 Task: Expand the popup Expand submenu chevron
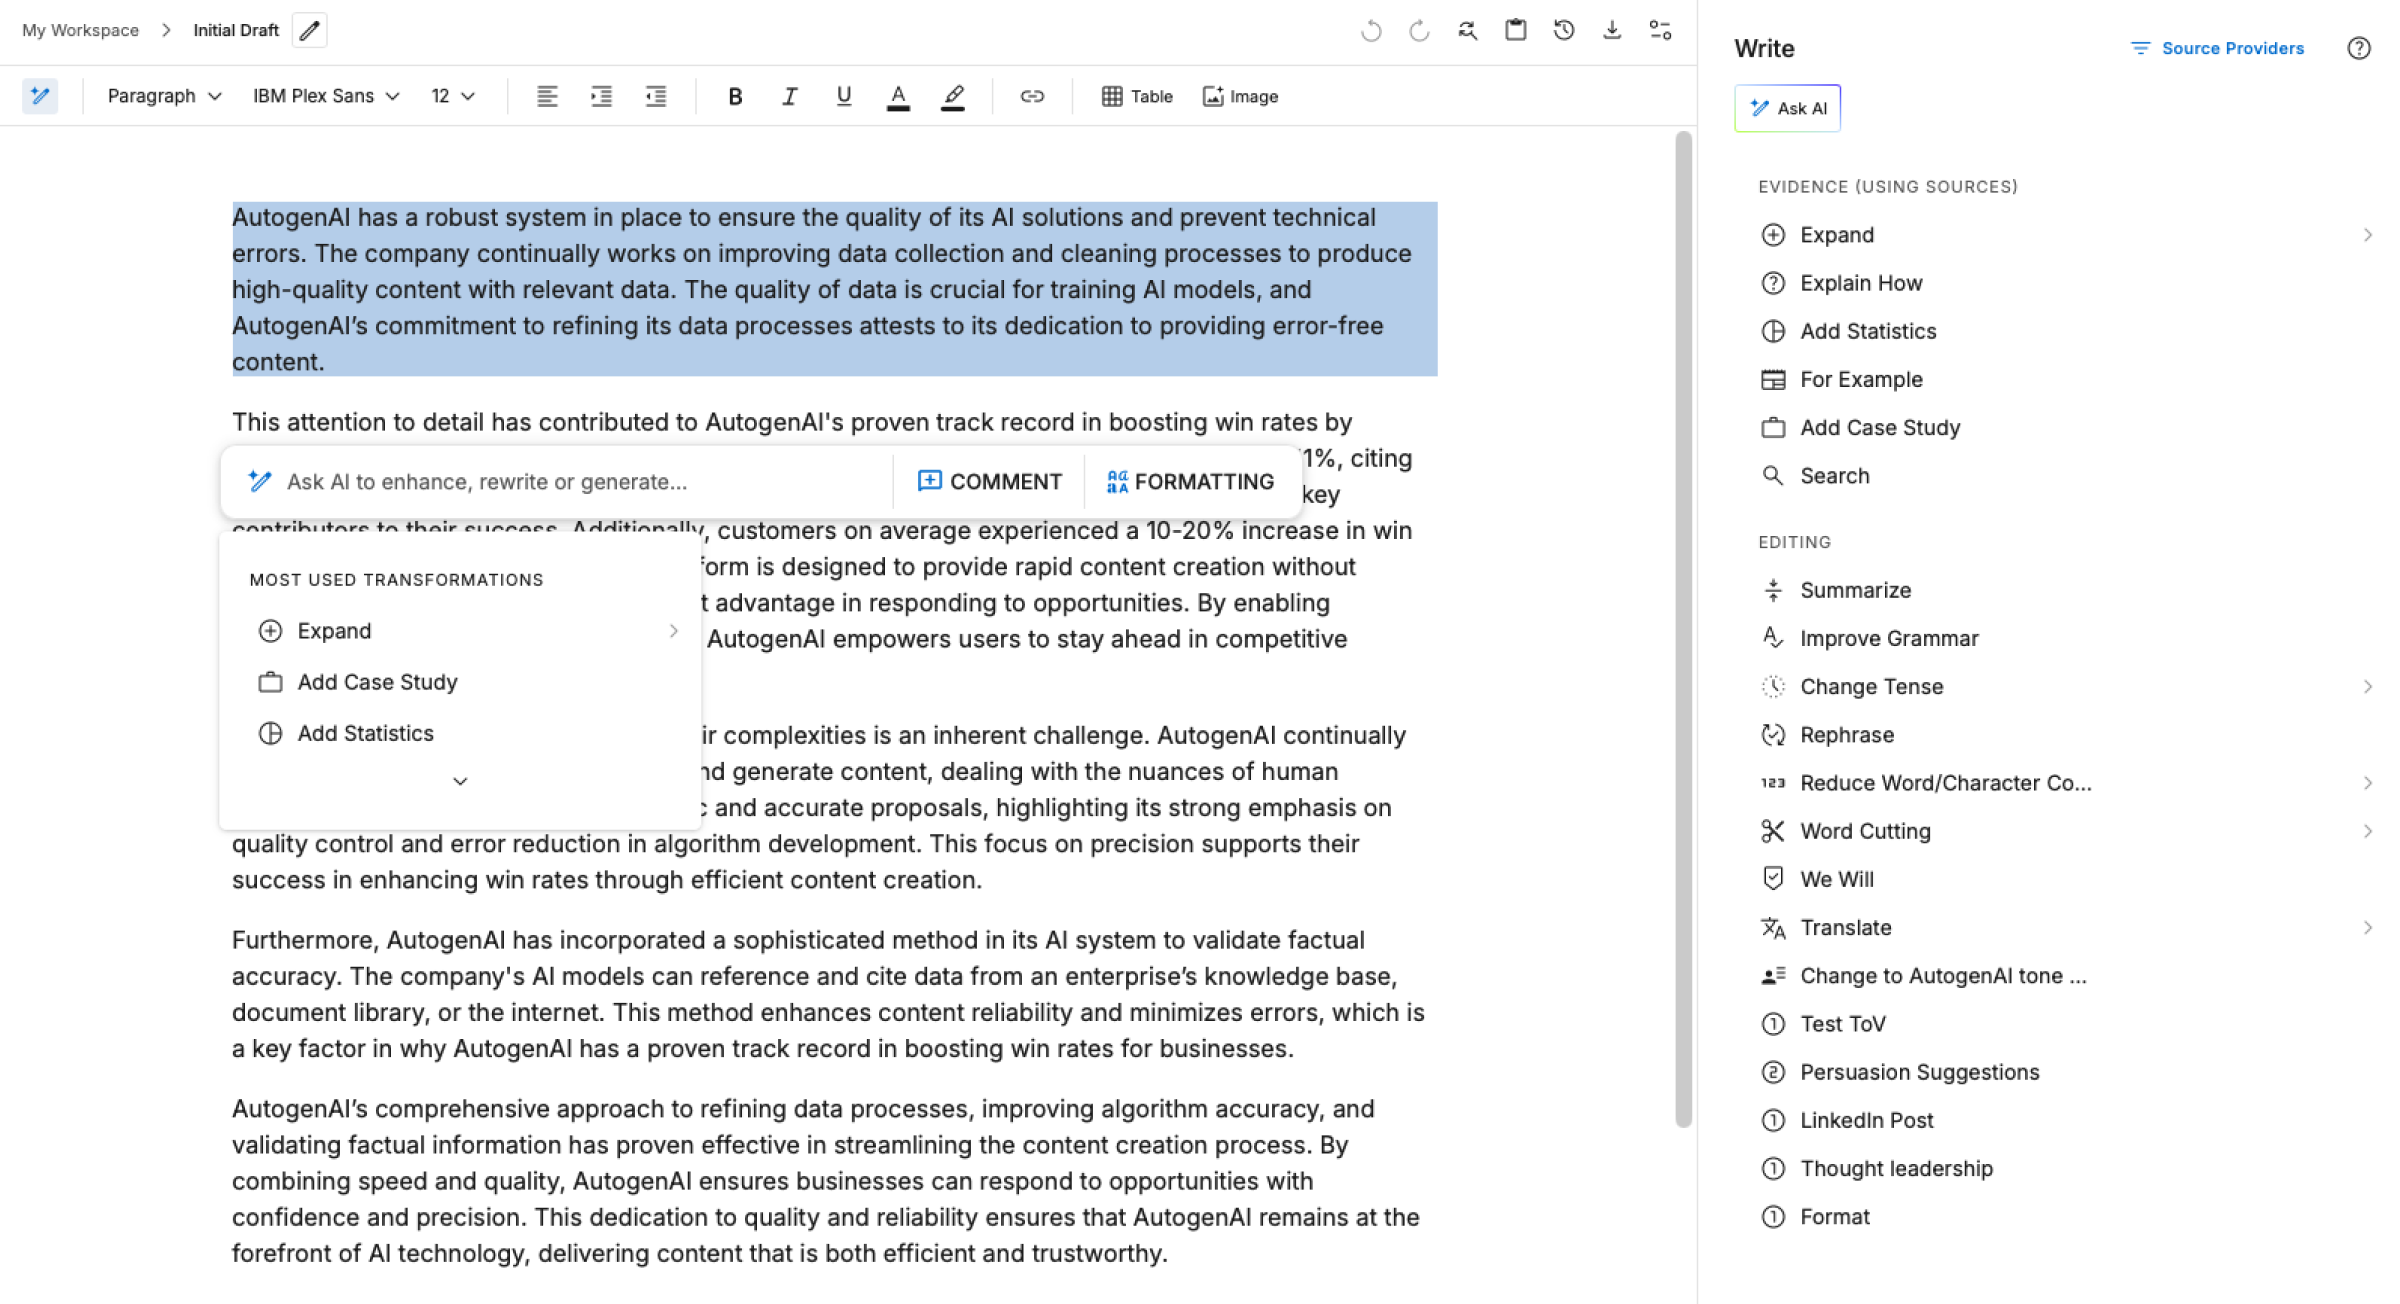(x=674, y=631)
